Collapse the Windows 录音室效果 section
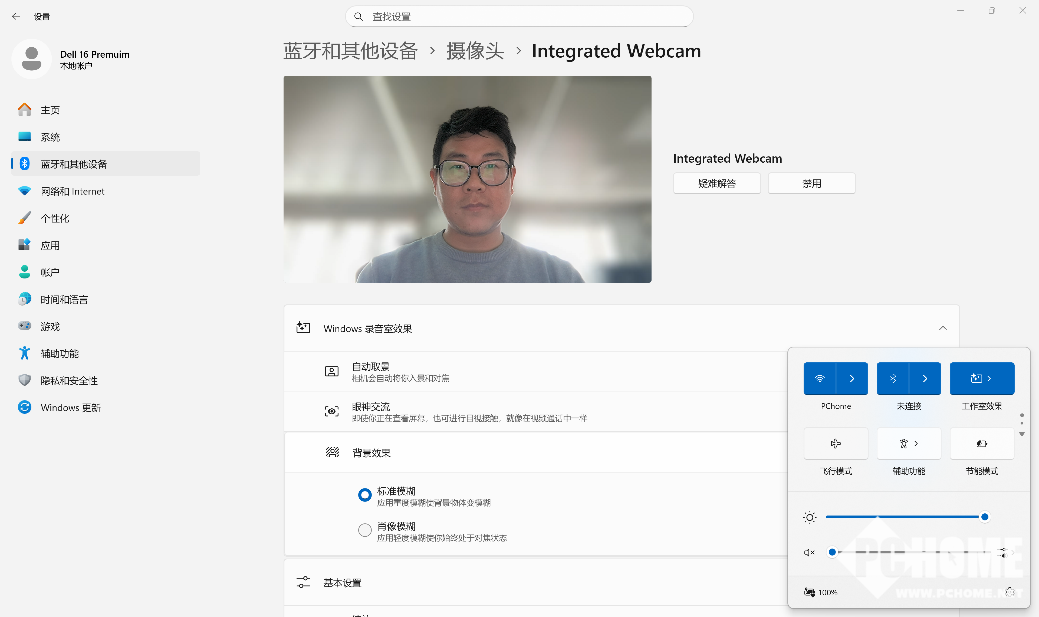 coord(942,328)
